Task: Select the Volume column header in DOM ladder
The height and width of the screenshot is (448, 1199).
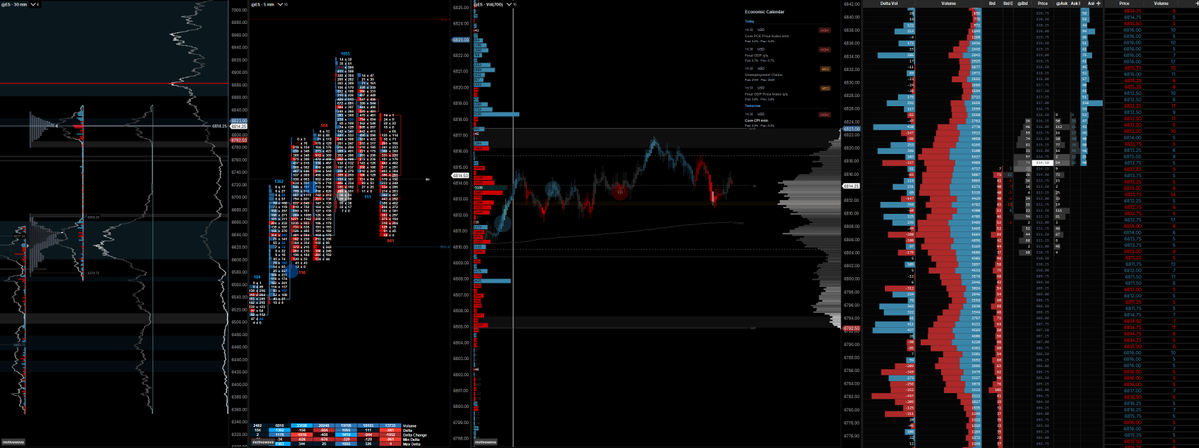Action: pos(948,4)
